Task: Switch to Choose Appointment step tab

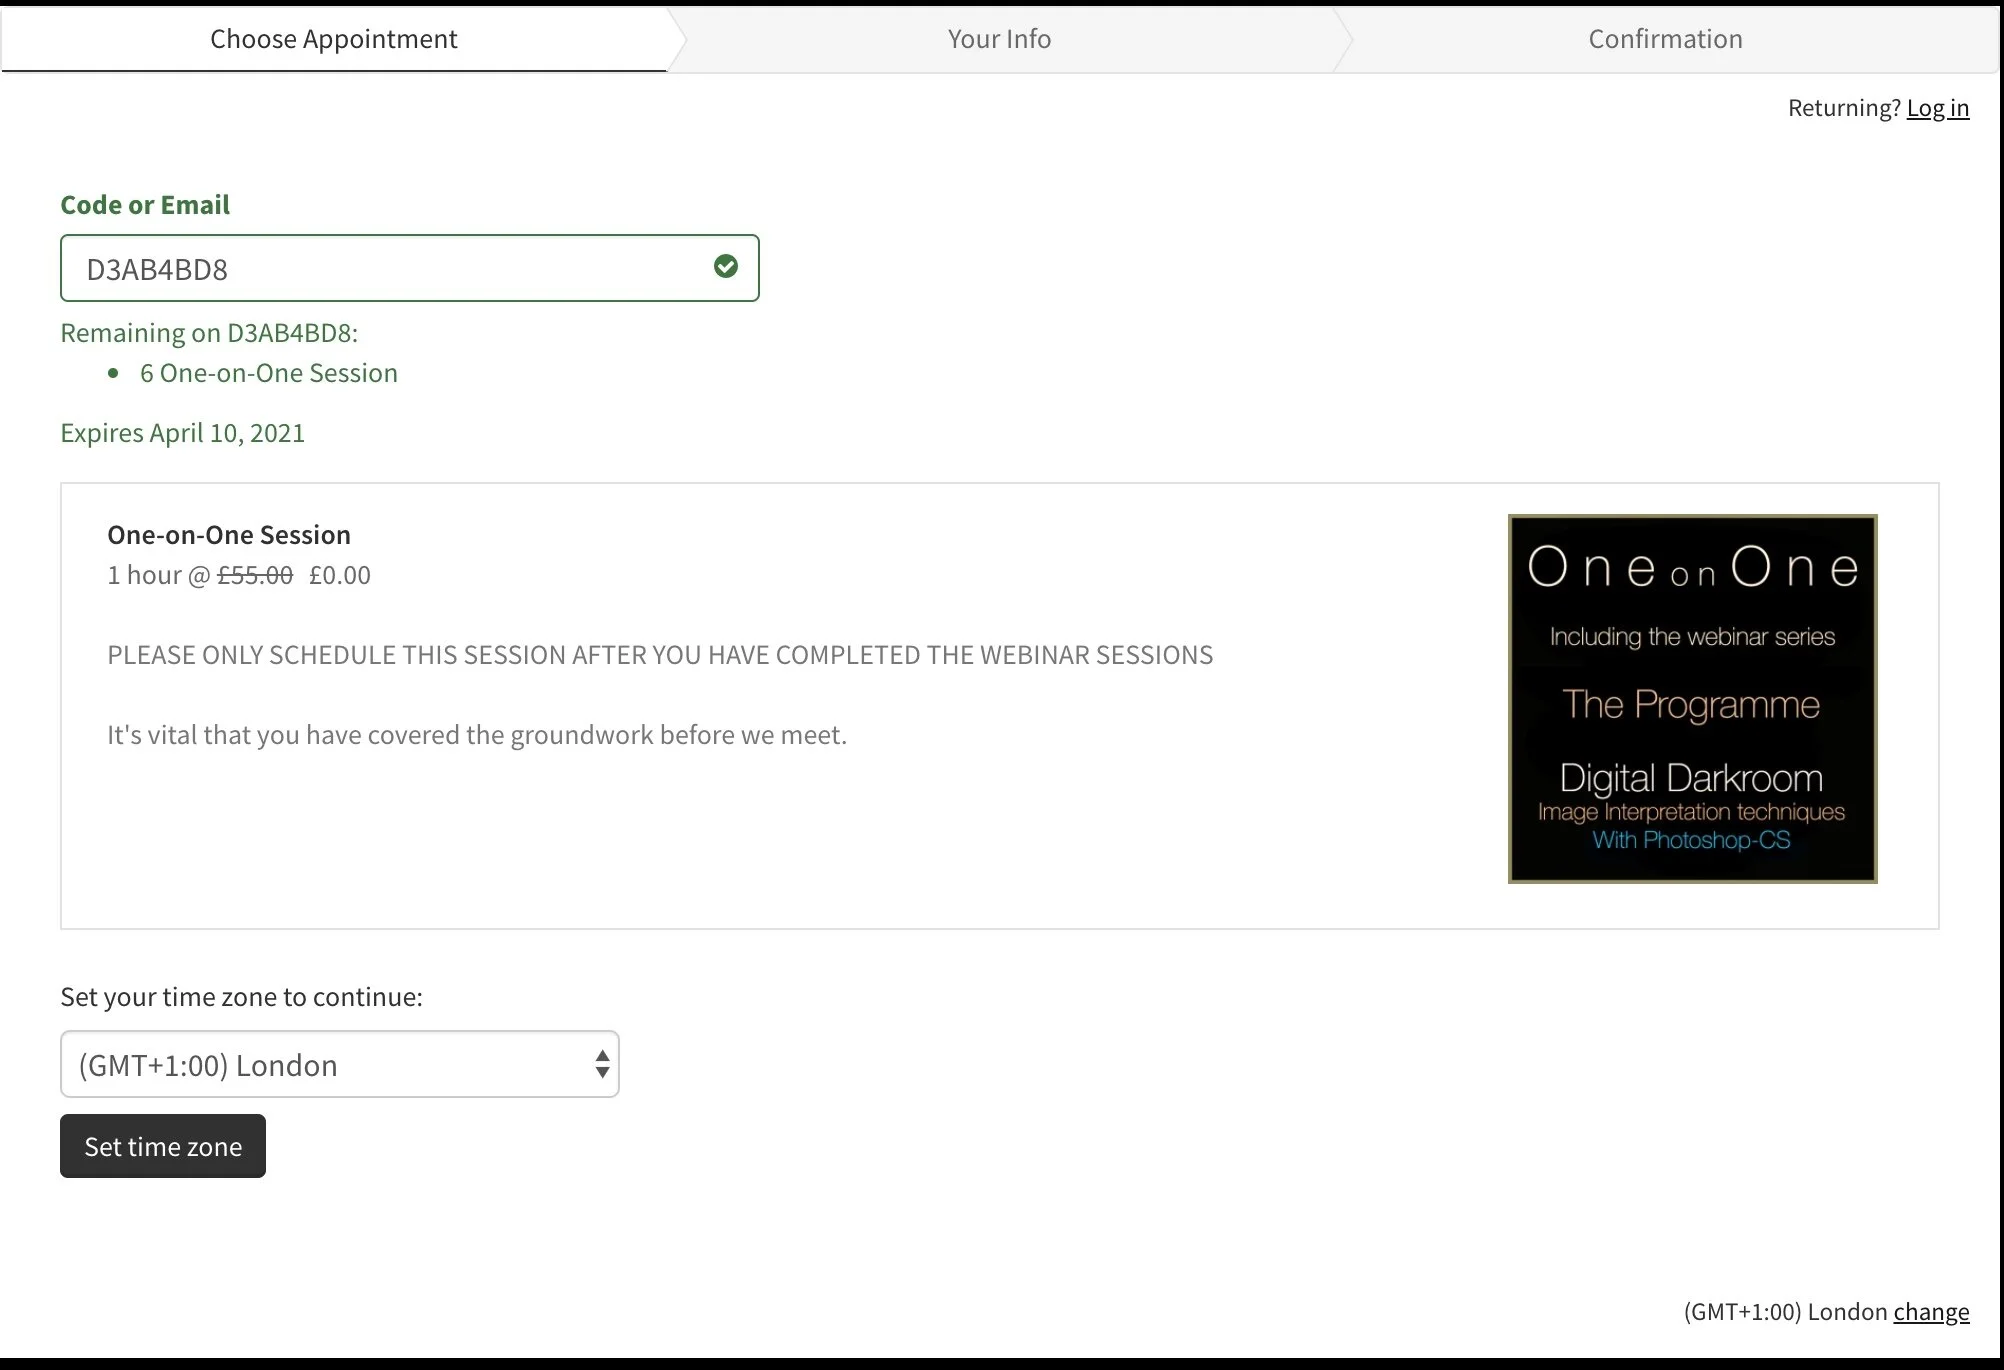Action: click(333, 39)
